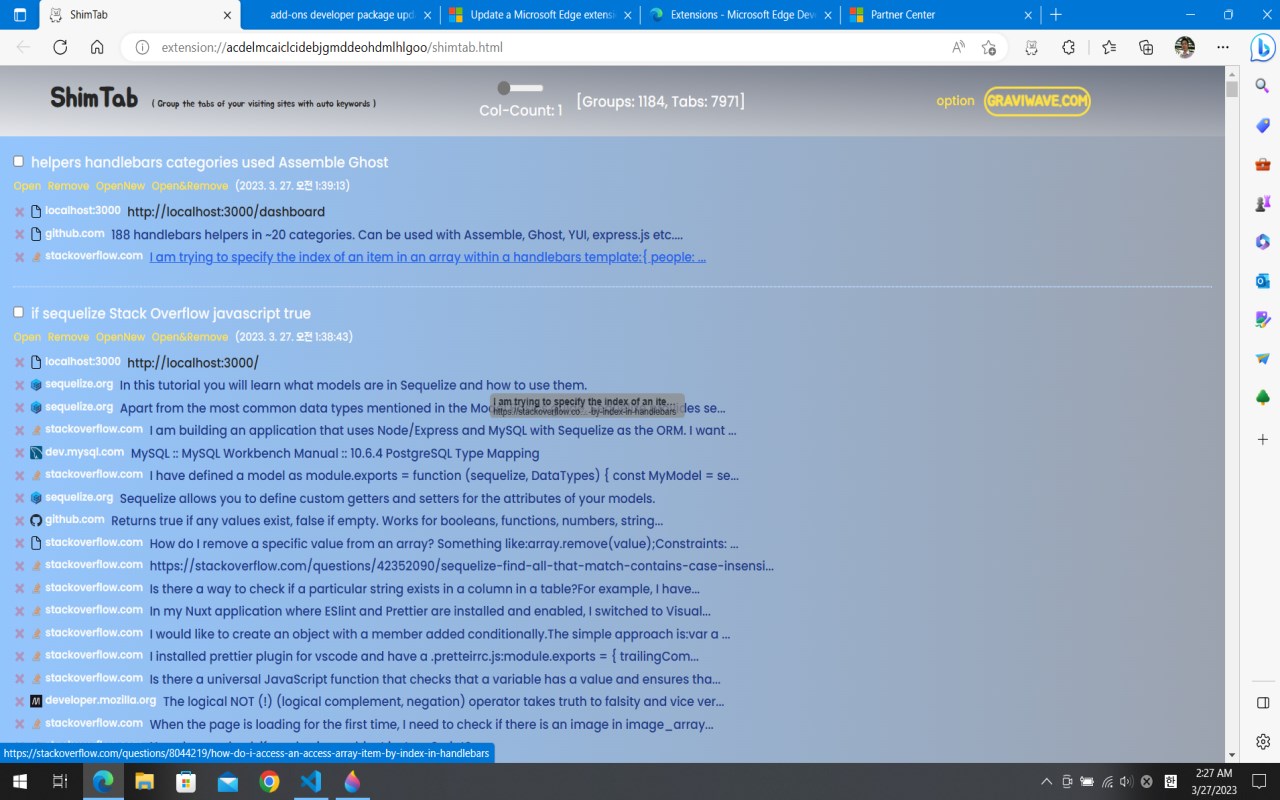Image resolution: width=1280 pixels, height=800 pixels.
Task: Click 'Remove' for handlebars helpers group
Action: coord(68,186)
